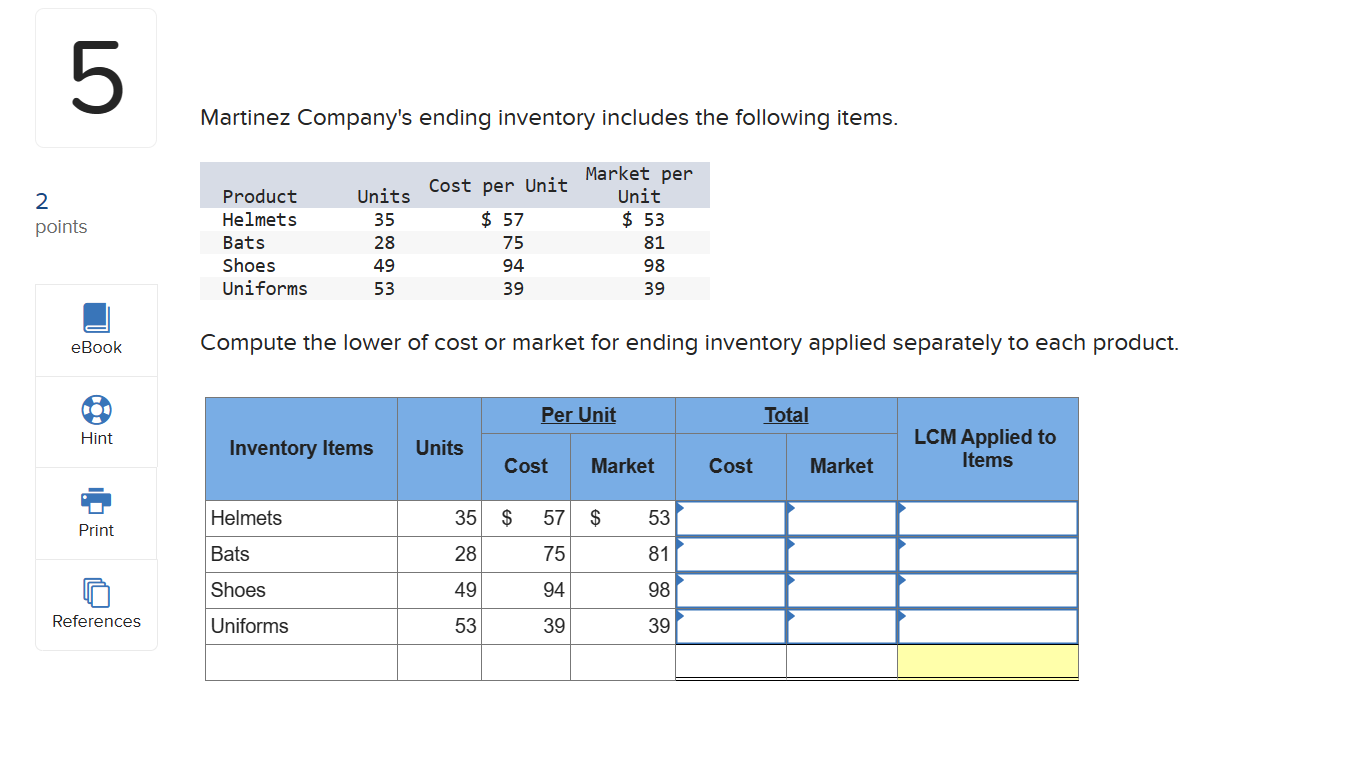The height and width of the screenshot is (759, 1347).
Task: Click the 'Per Unit' column header
Action: tap(578, 415)
